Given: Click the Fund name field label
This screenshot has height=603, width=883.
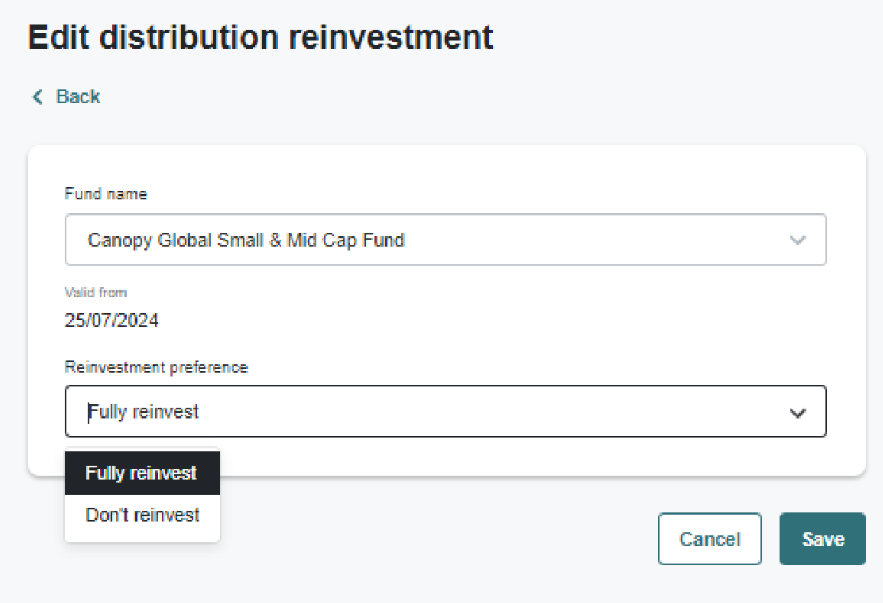Looking at the screenshot, I should [x=106, y=193].
